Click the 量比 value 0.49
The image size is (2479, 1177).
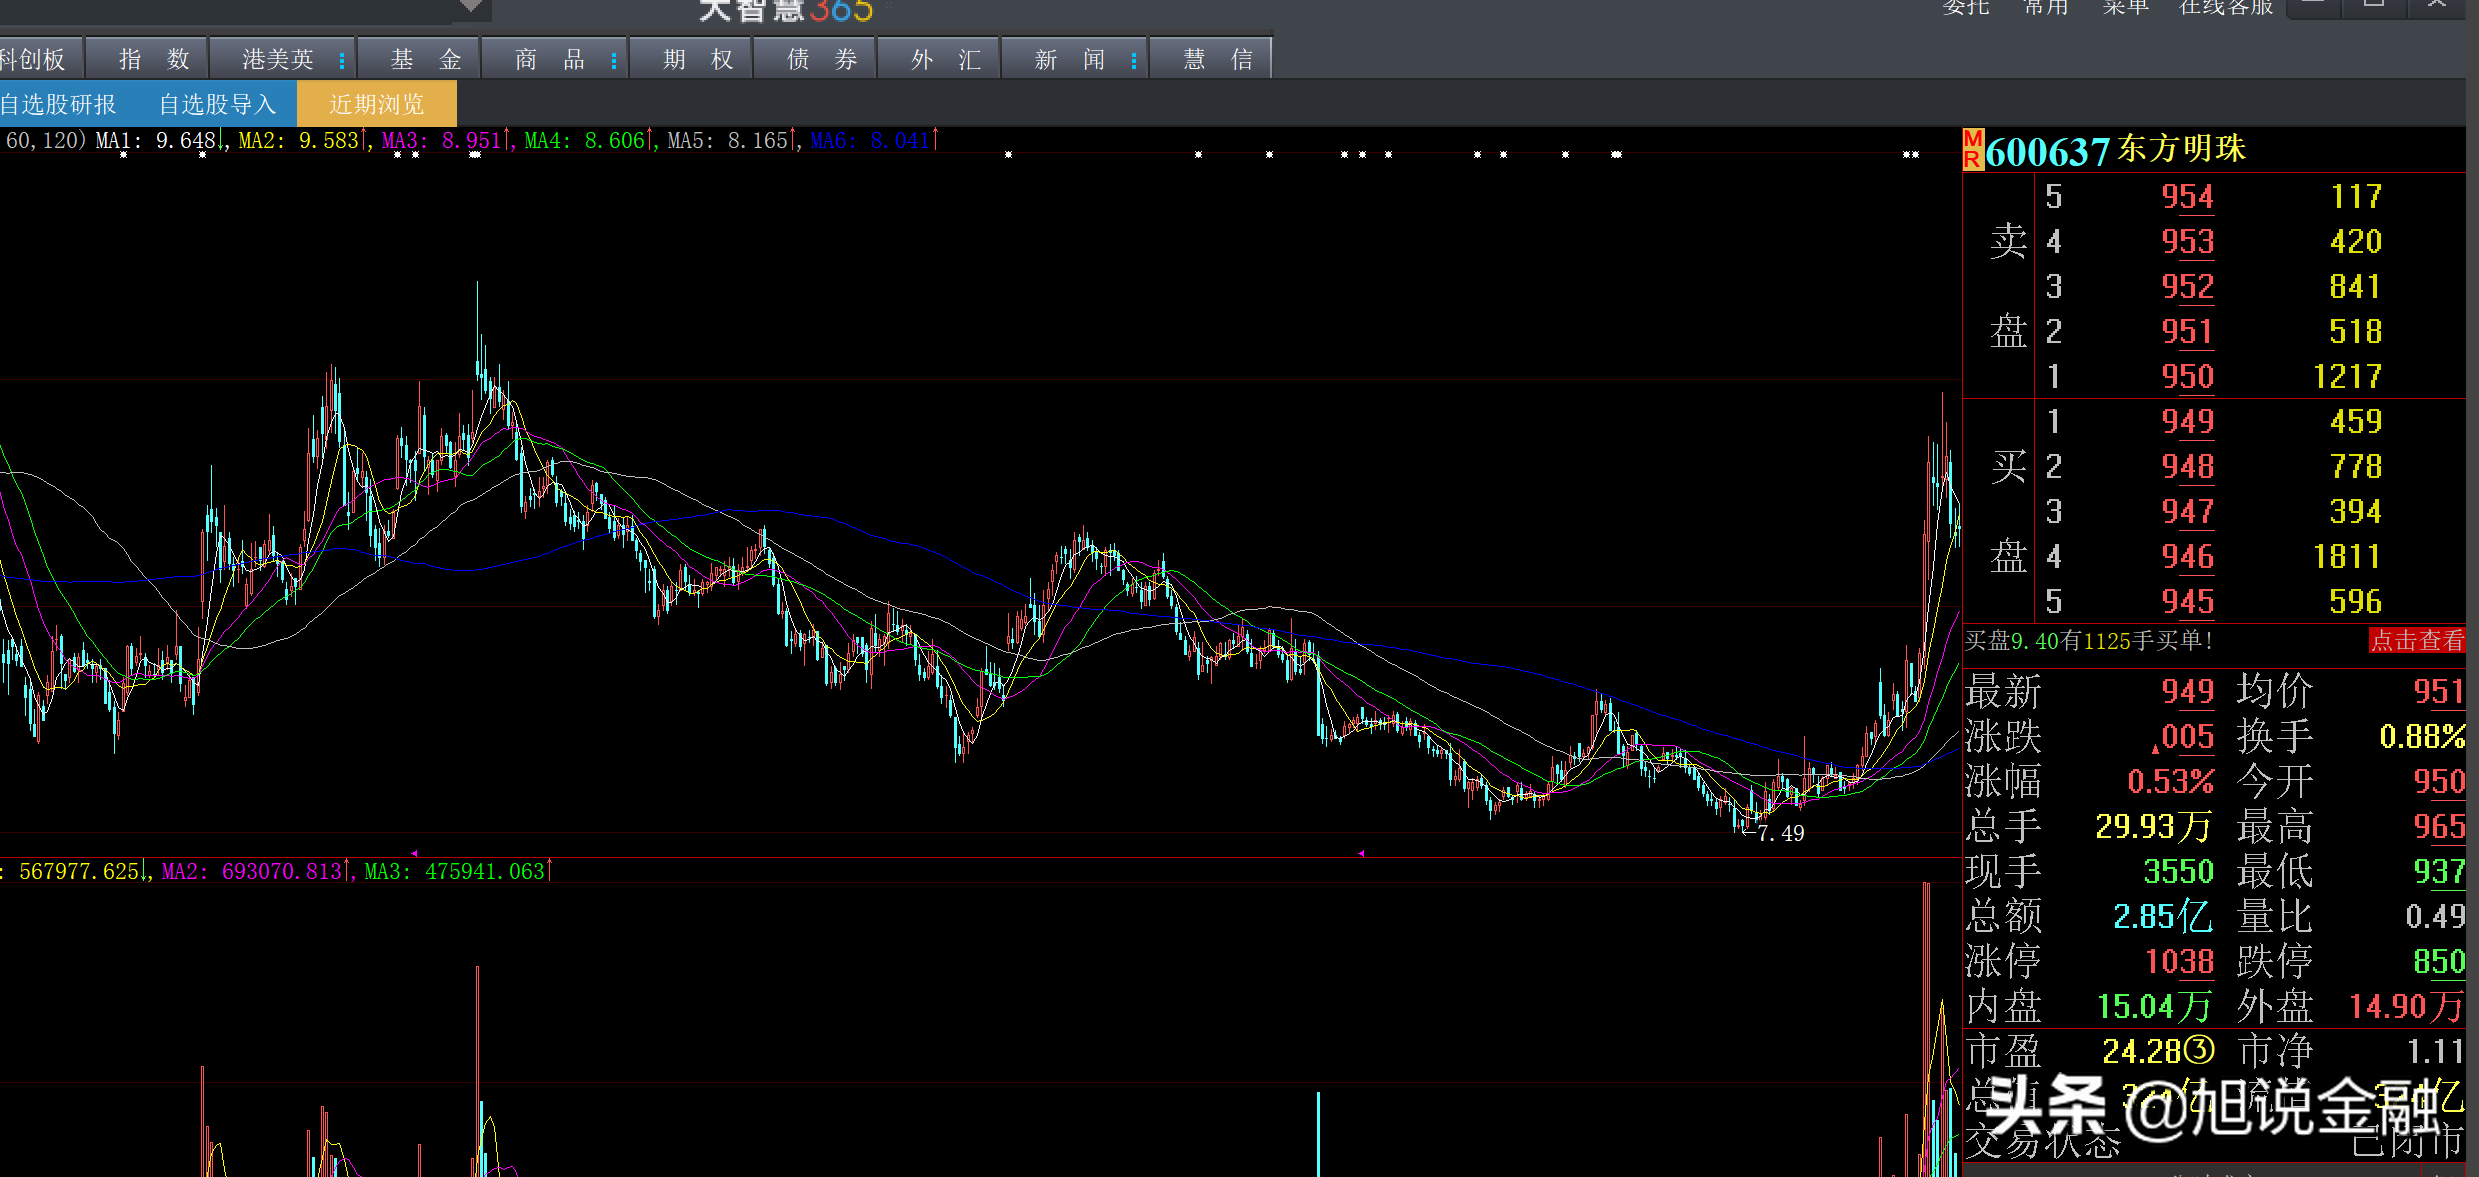pos(2435,916)
